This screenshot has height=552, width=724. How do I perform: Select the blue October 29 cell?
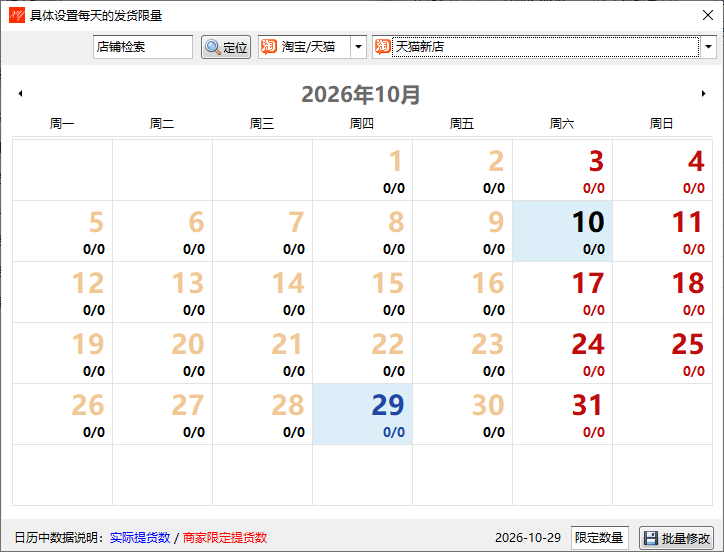pyautogui.click(x=362, y=414)
